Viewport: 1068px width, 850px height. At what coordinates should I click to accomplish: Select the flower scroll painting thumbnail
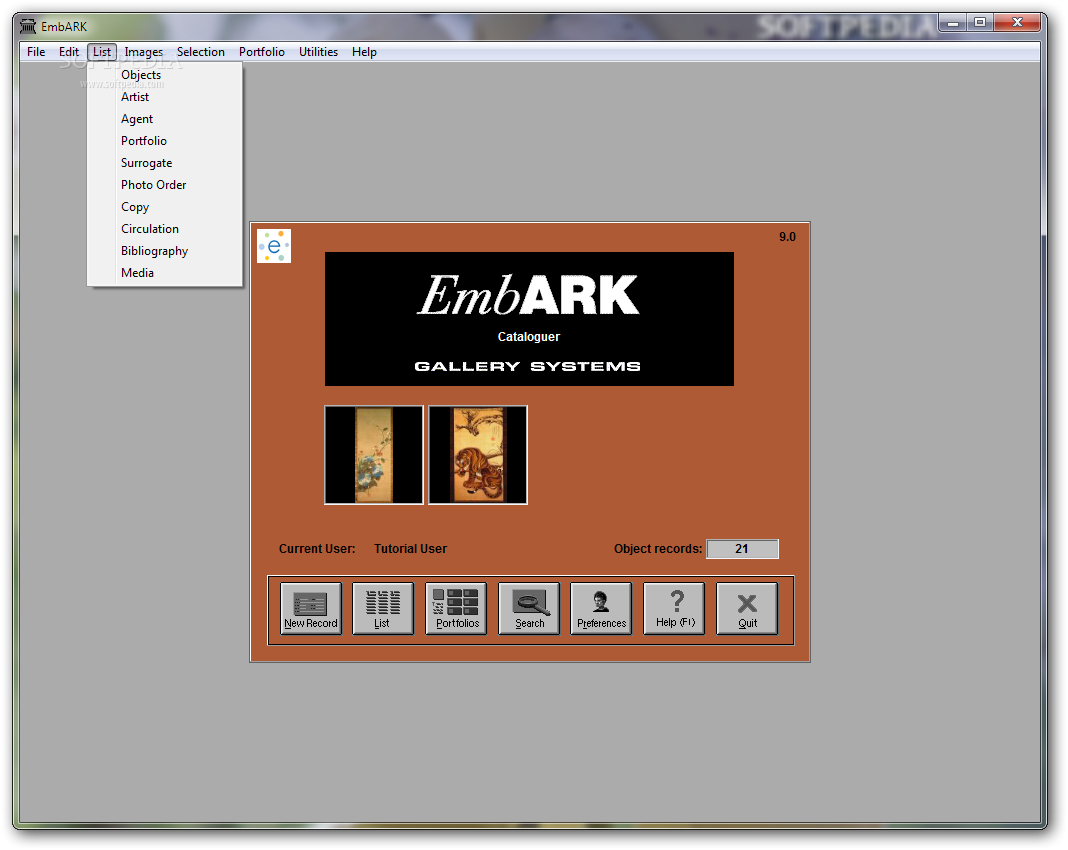[374, 455]
